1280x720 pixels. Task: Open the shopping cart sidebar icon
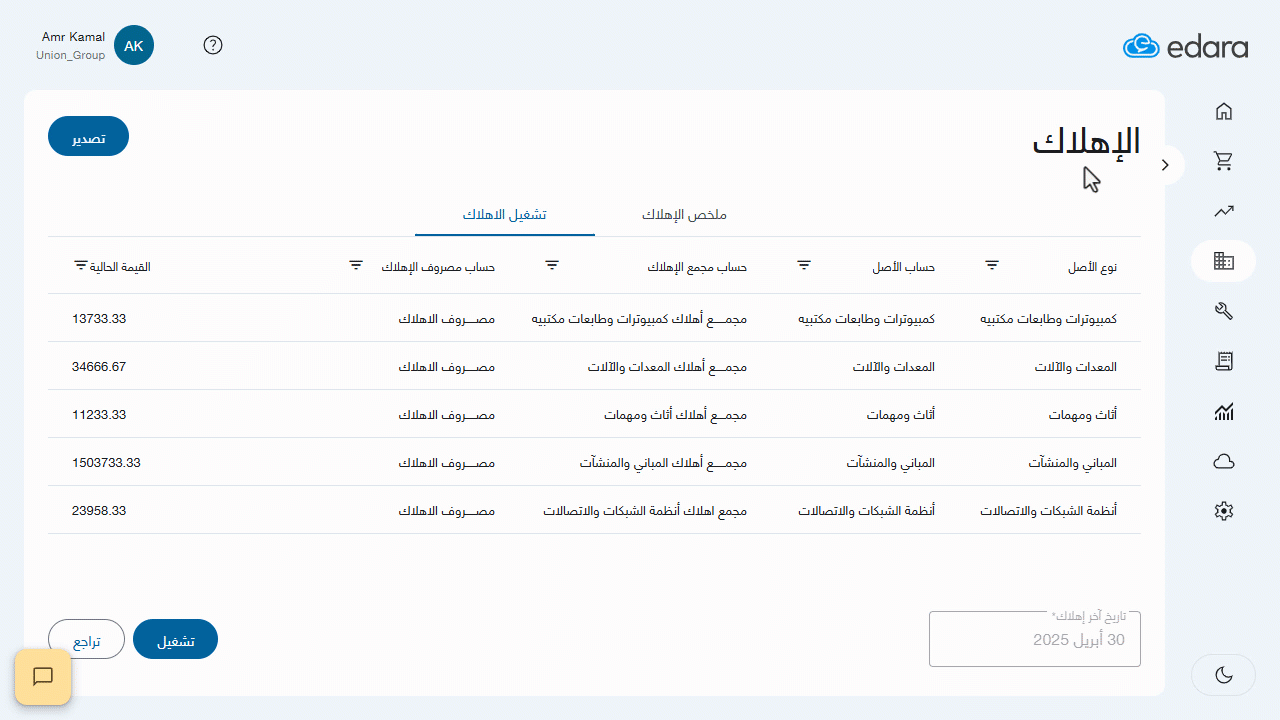pos(1223,160)
